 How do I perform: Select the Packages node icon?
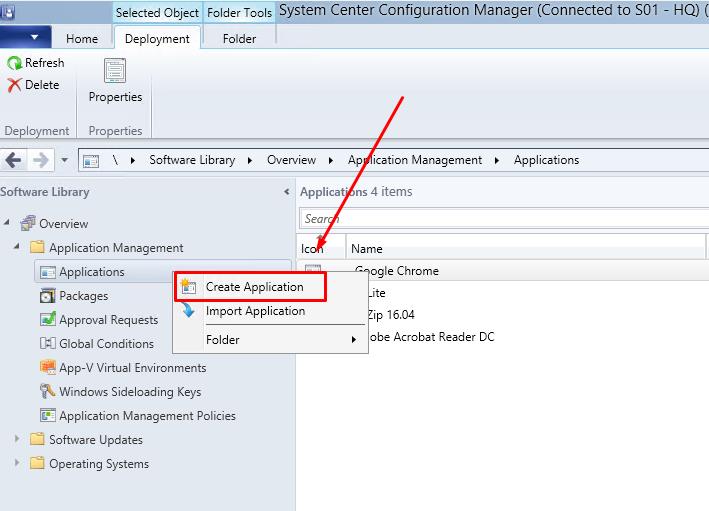(47, 296)
